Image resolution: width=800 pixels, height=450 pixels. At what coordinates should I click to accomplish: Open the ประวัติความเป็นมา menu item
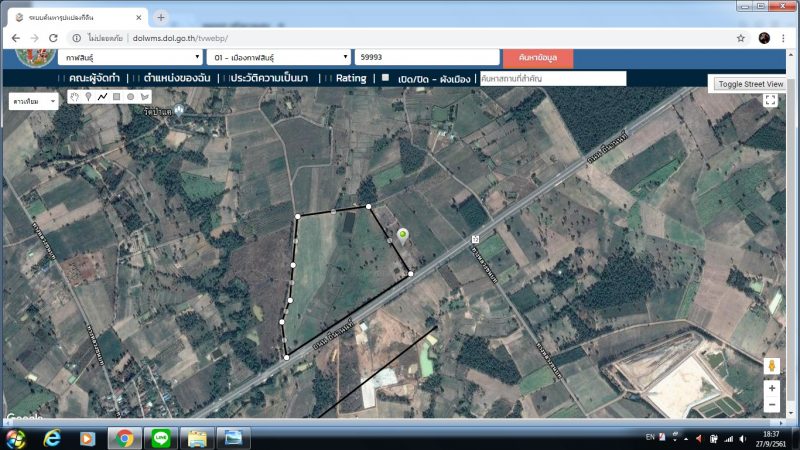click(268, 78)
